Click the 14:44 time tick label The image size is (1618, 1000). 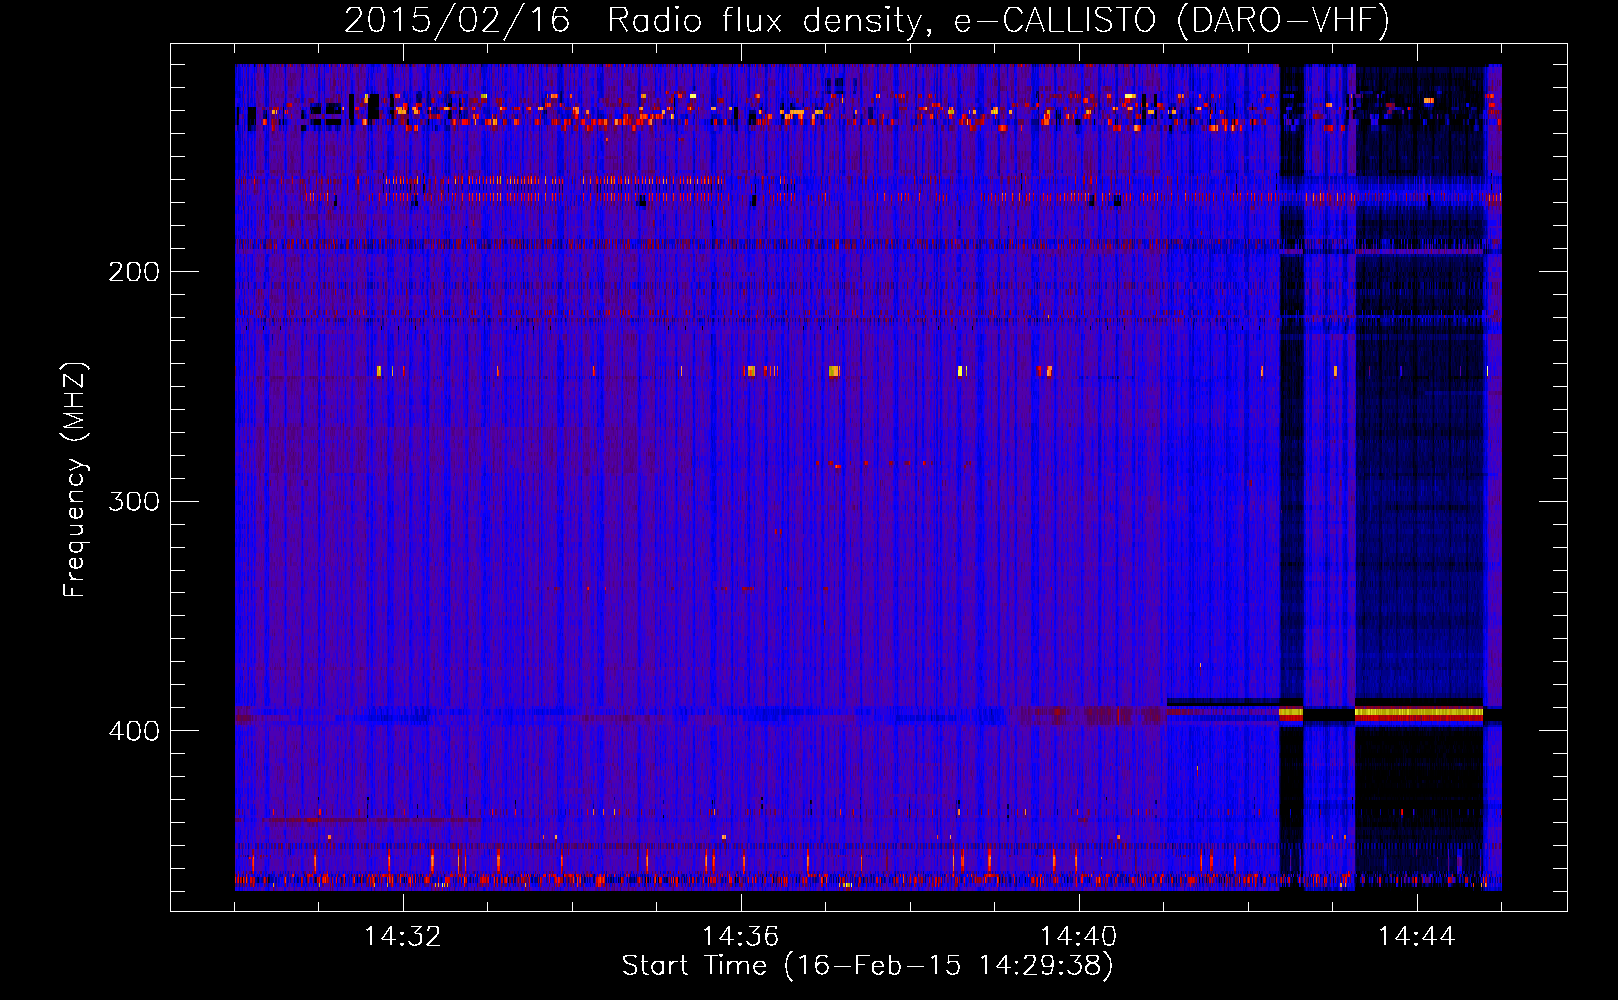tap(1416, 937)
